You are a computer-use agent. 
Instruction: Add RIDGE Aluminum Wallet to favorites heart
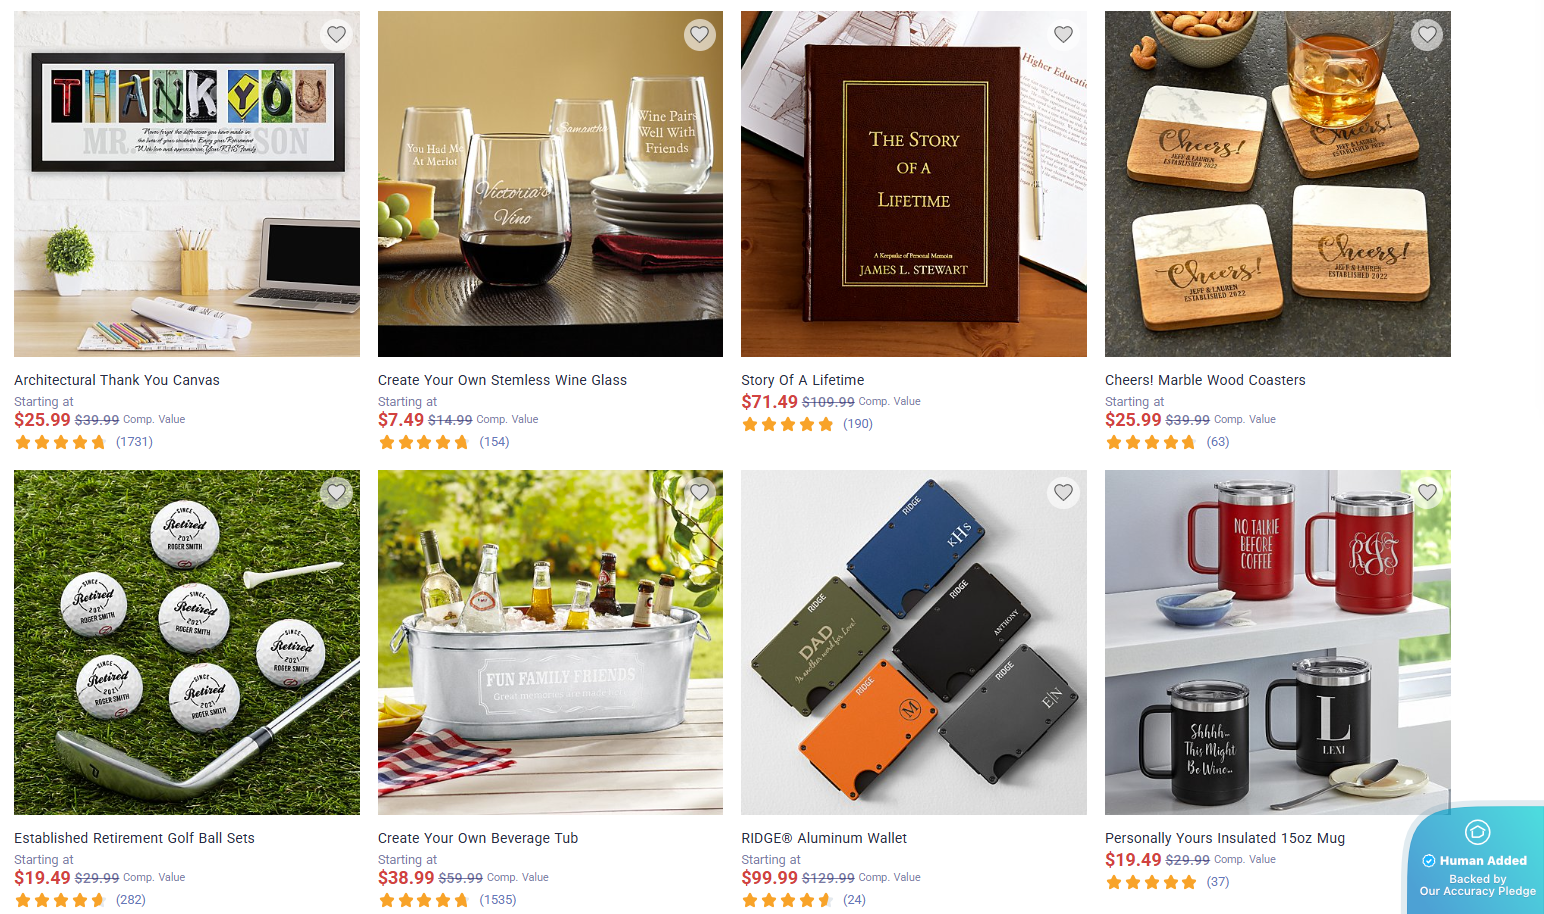pyautogui.click(x=1063, y=492)
